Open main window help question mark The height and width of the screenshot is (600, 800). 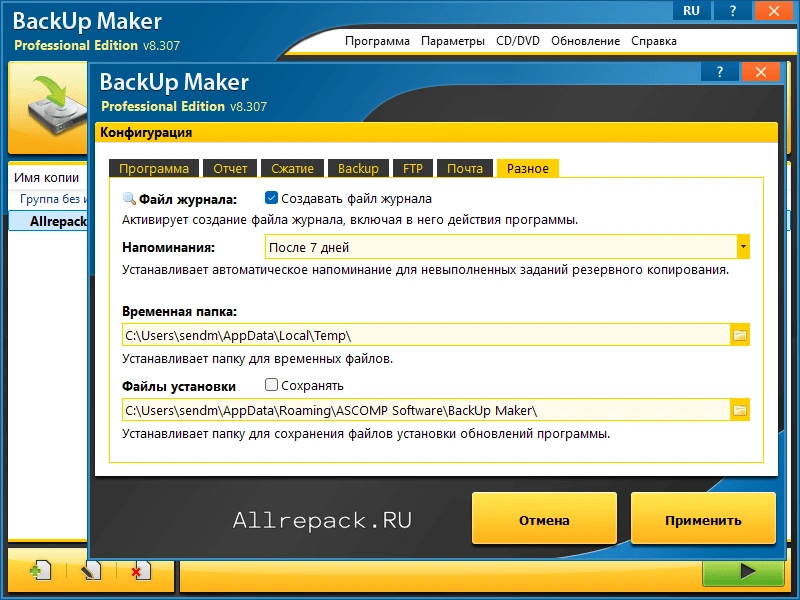[x=733, y=11]
